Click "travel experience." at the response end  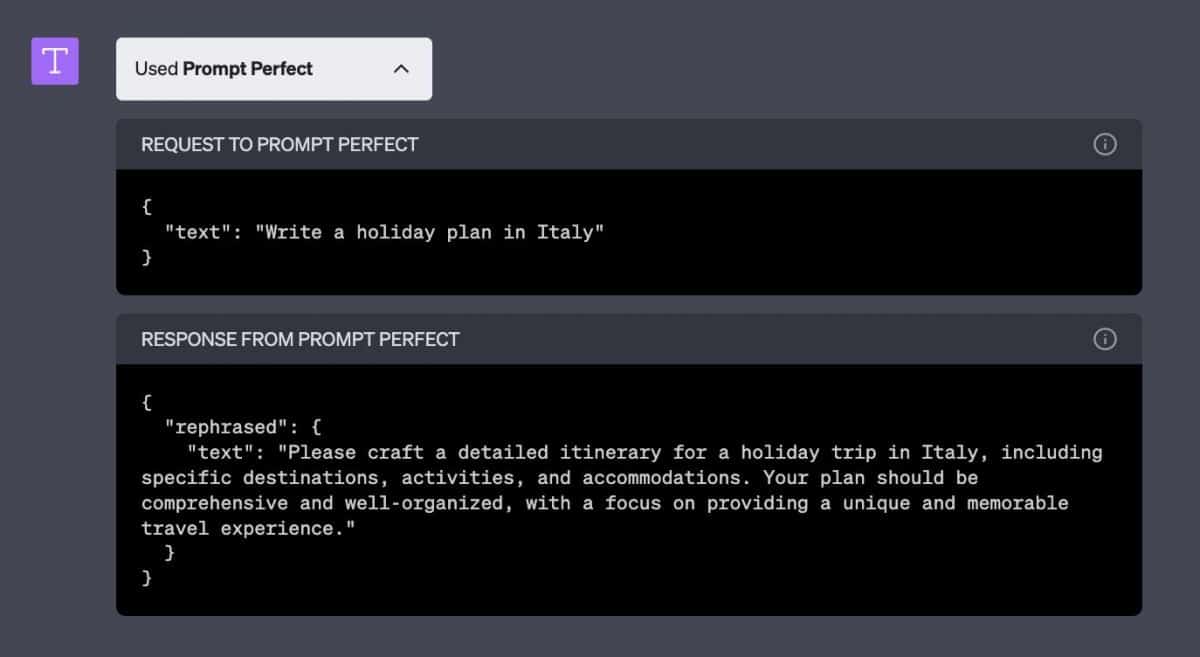[249, 528]
